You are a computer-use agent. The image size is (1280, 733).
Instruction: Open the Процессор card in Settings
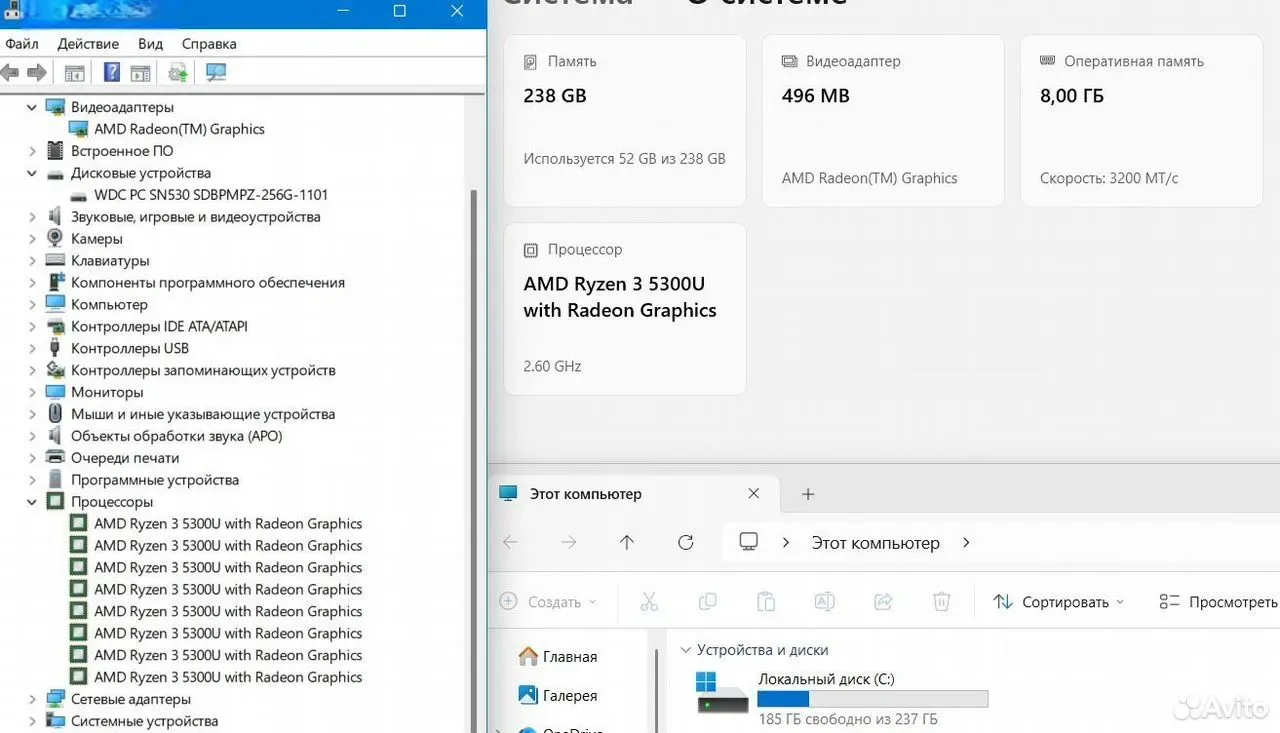[625, 309]
